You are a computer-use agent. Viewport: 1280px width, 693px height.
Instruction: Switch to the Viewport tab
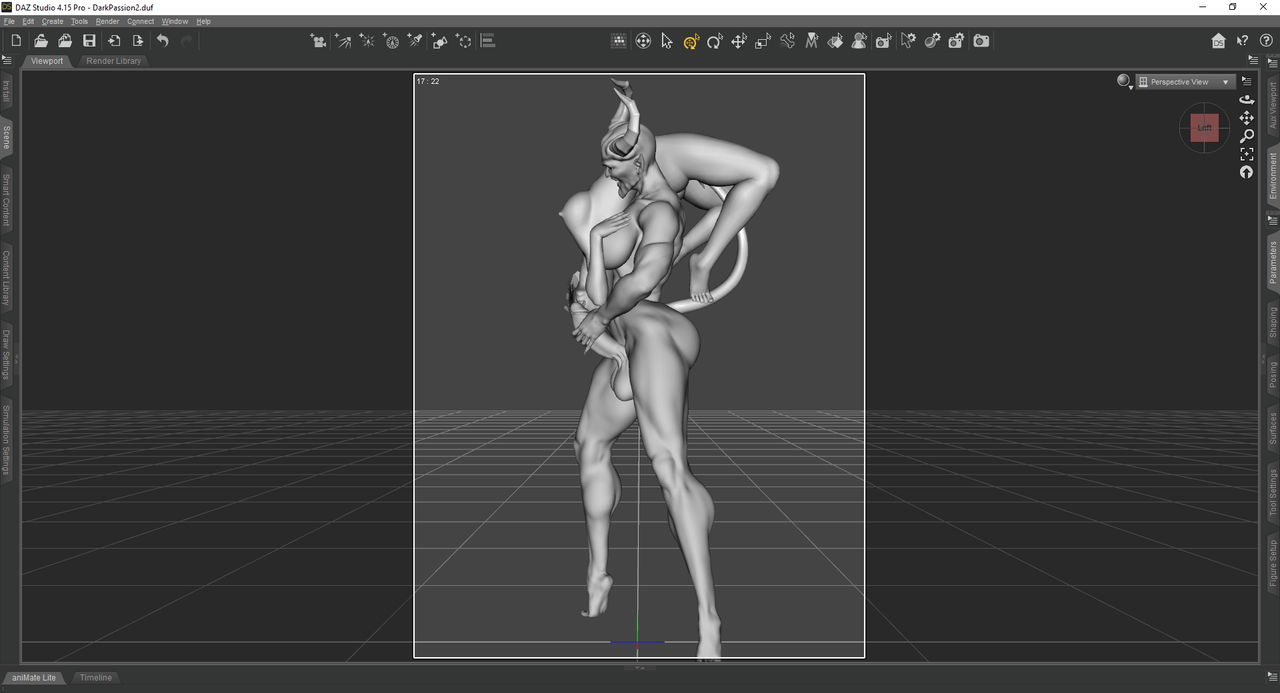pos(46,61)
